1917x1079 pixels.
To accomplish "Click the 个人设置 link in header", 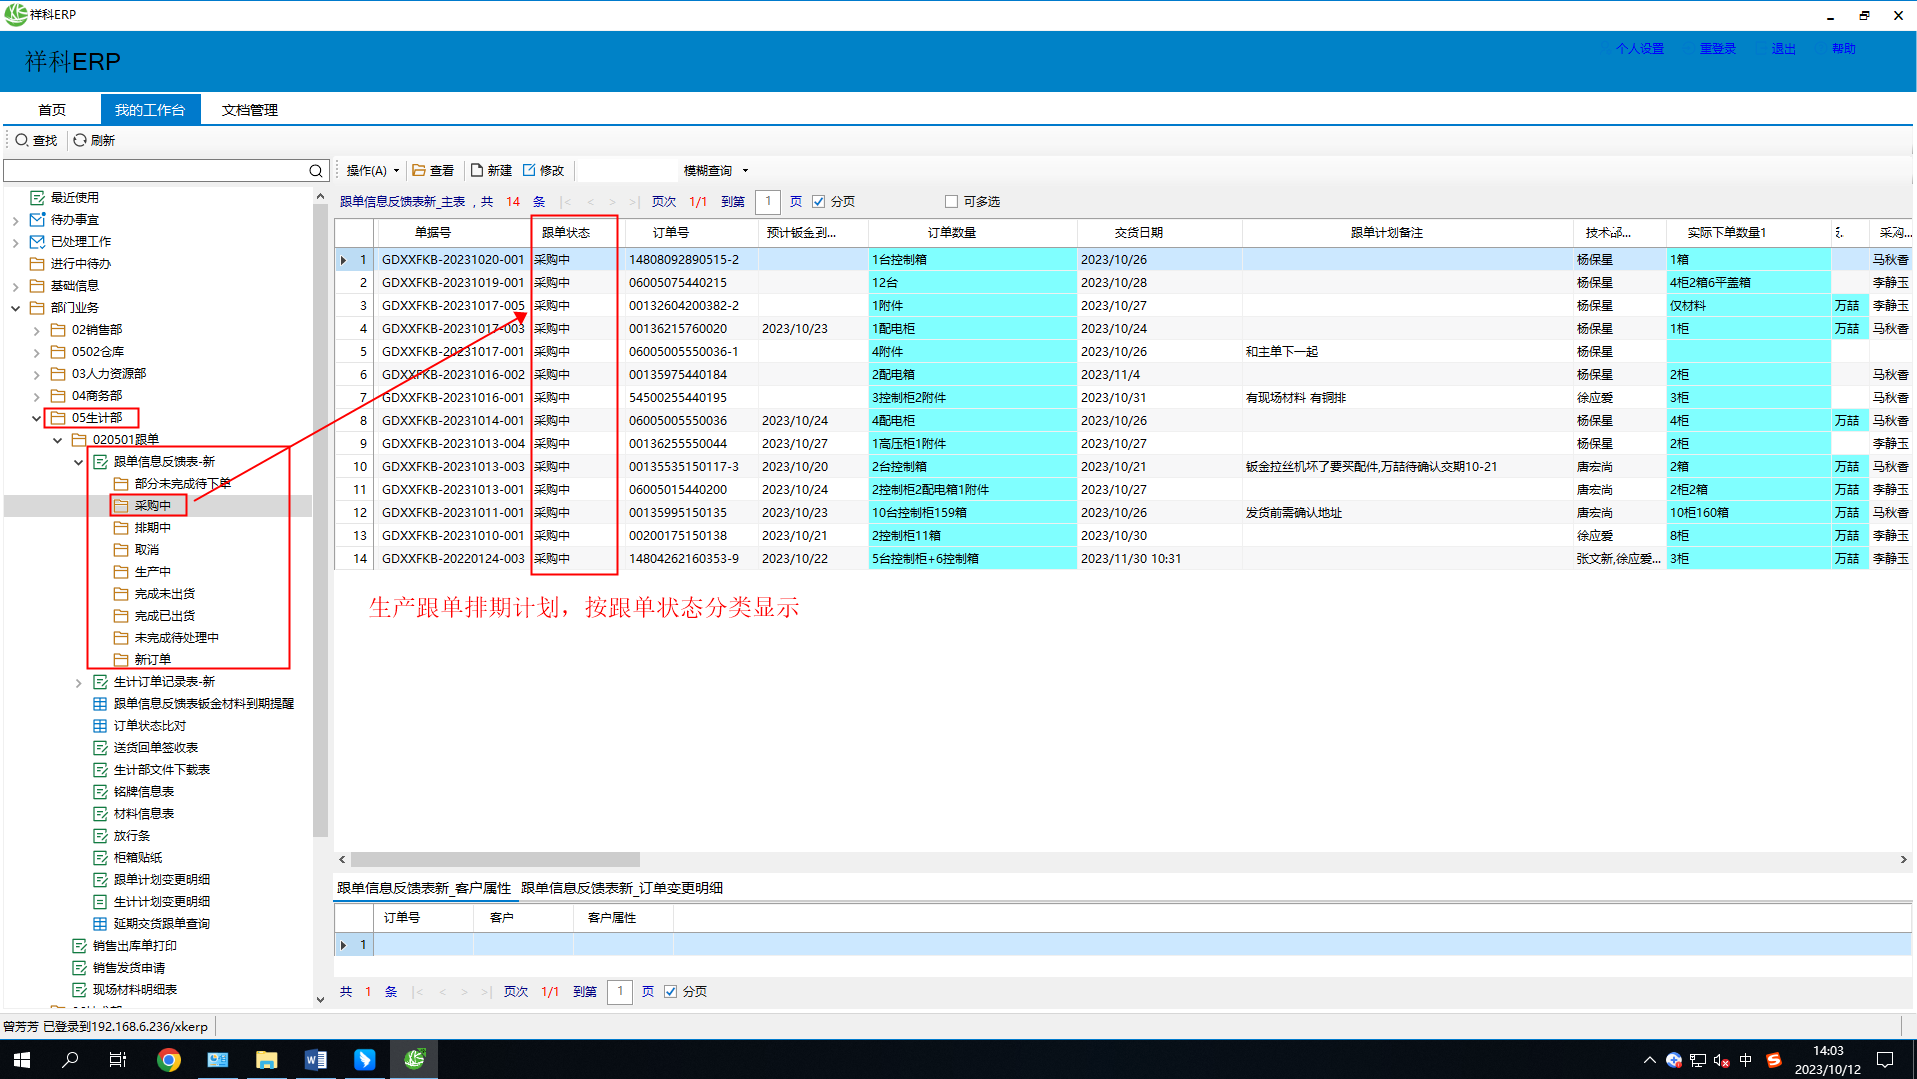I will pyautogui.click(x=1639, y=49).
